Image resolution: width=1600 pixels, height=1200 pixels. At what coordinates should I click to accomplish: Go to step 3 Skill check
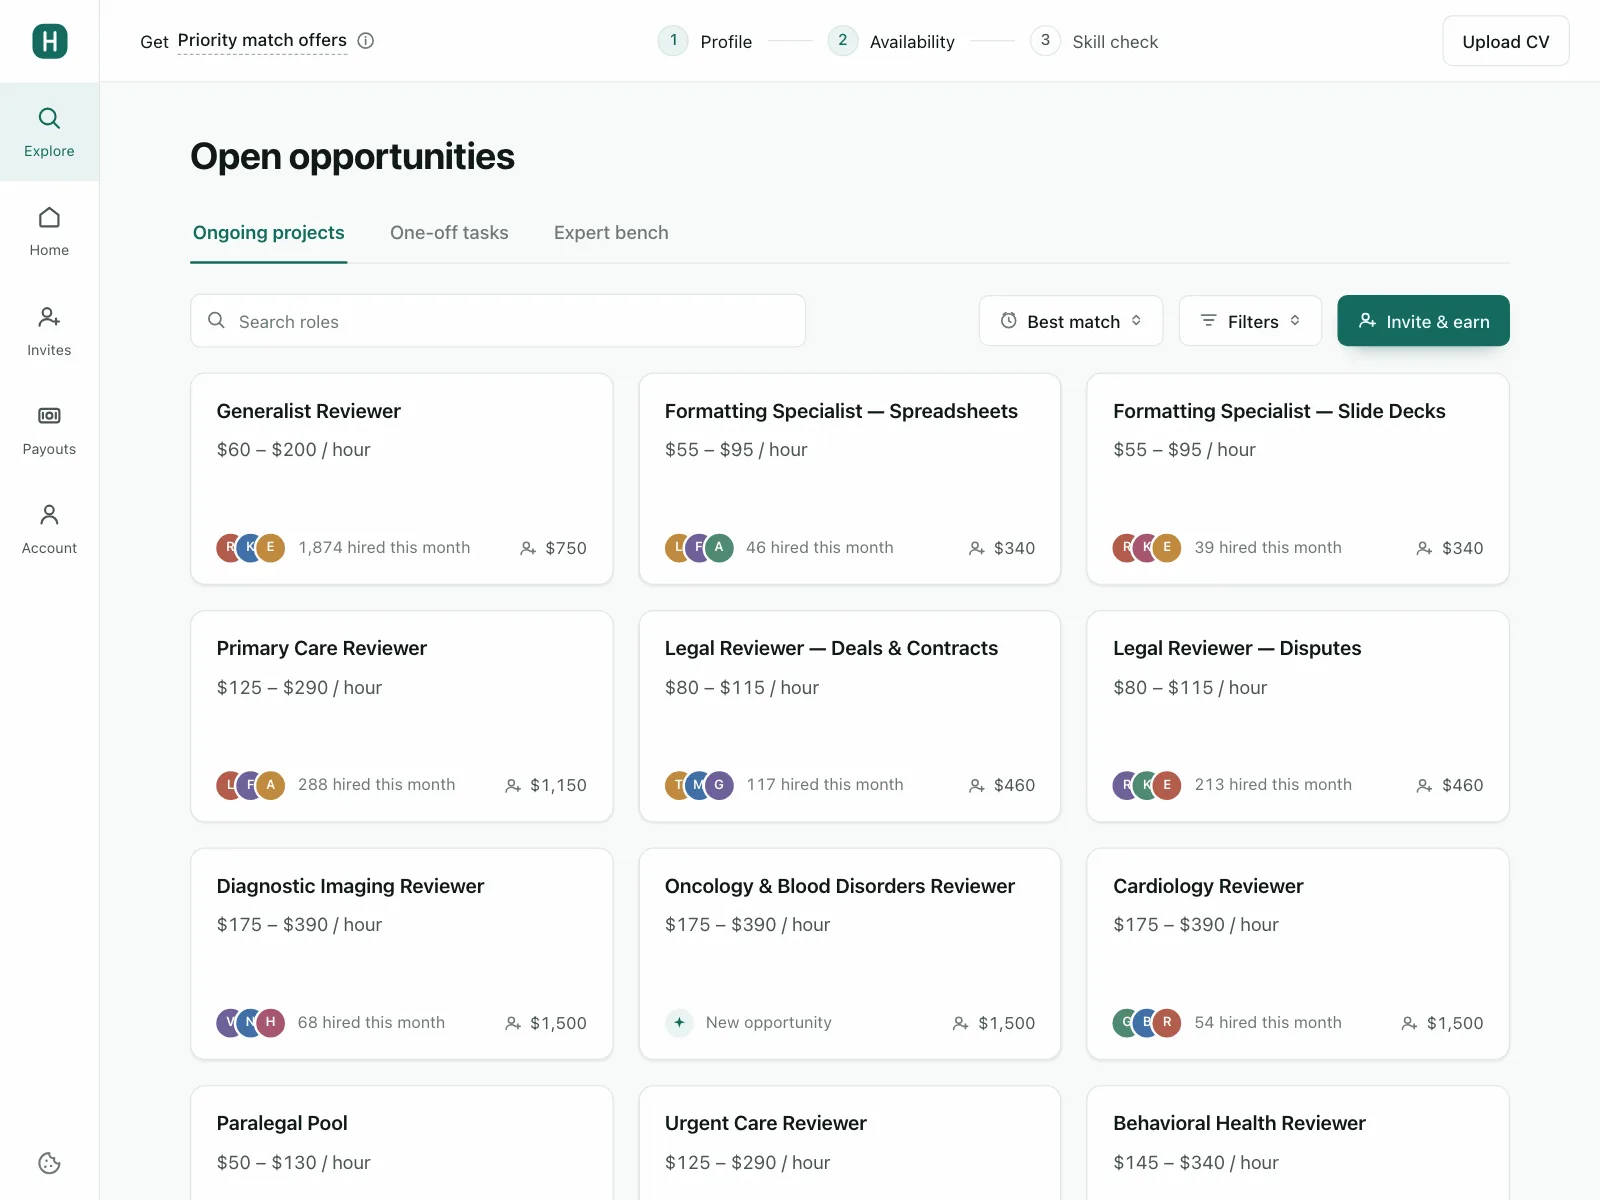coord(1094,41)
